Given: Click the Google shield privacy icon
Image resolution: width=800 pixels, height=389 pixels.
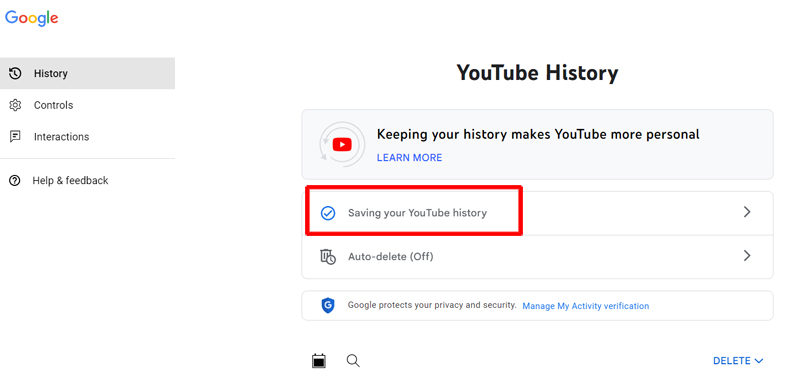Looking at the screenshot, I should pyautogui.click(x=328, y=305).
